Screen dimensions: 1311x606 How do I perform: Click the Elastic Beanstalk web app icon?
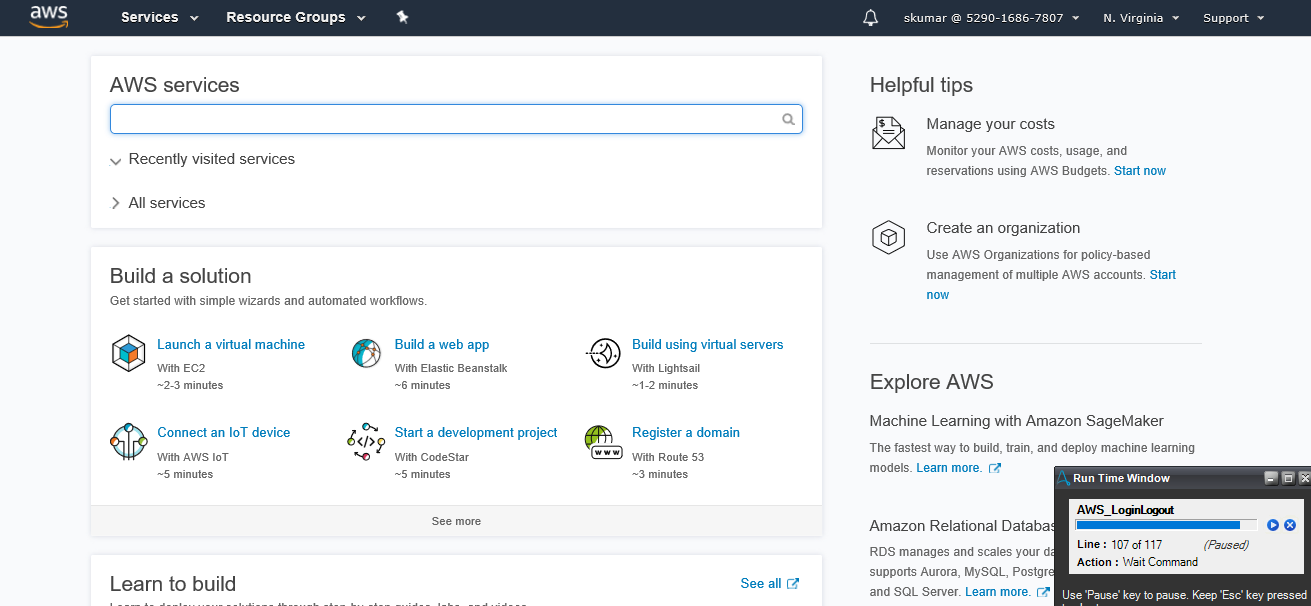pyautogui.click(x=367, y=353)
